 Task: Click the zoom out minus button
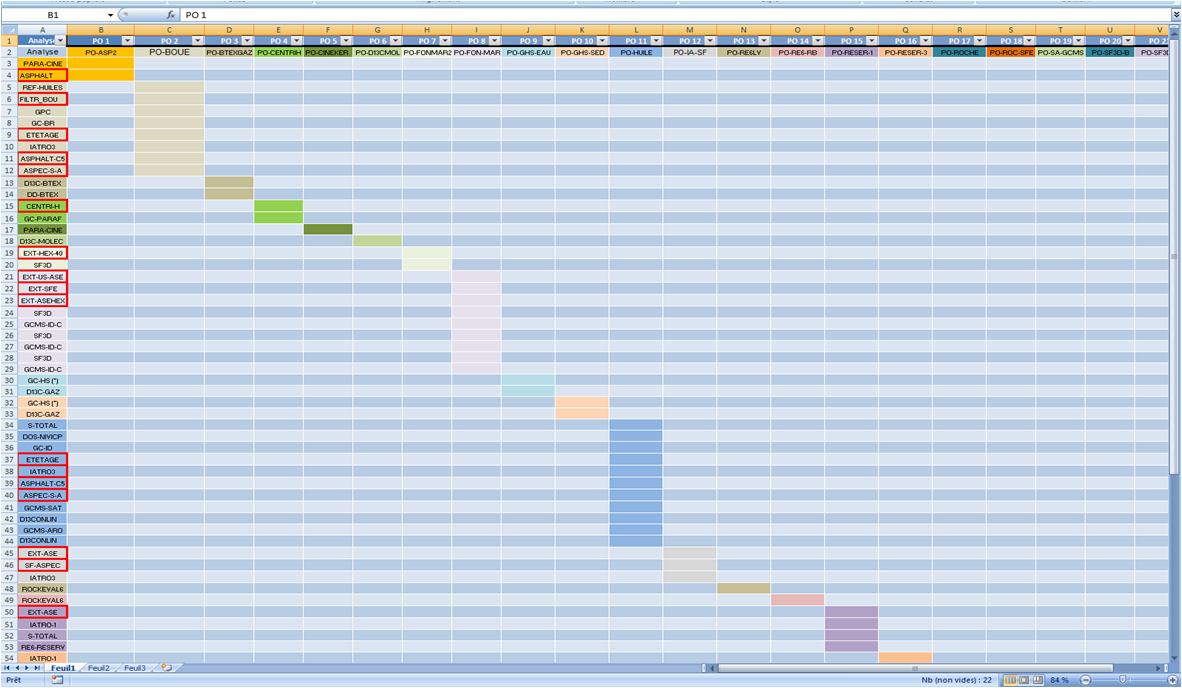1085,680
